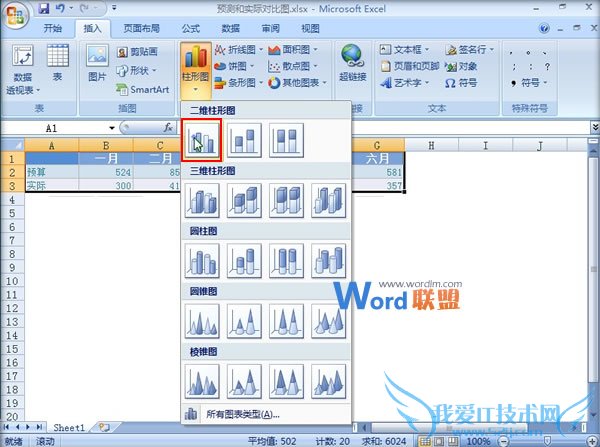Switch to the 数据 tab
Screen dimensions: 600x447
[x=231, y=28]
